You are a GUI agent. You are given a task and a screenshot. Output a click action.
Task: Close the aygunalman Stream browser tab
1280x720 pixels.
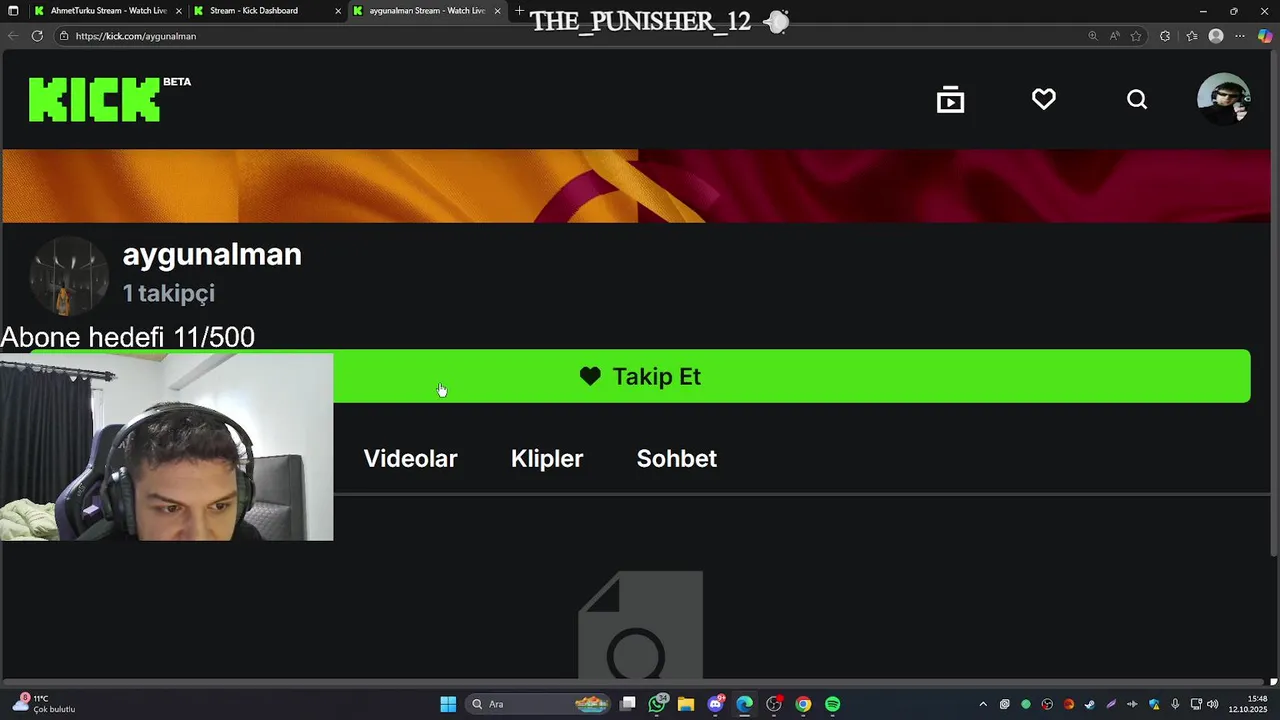(x=497, y=11)
